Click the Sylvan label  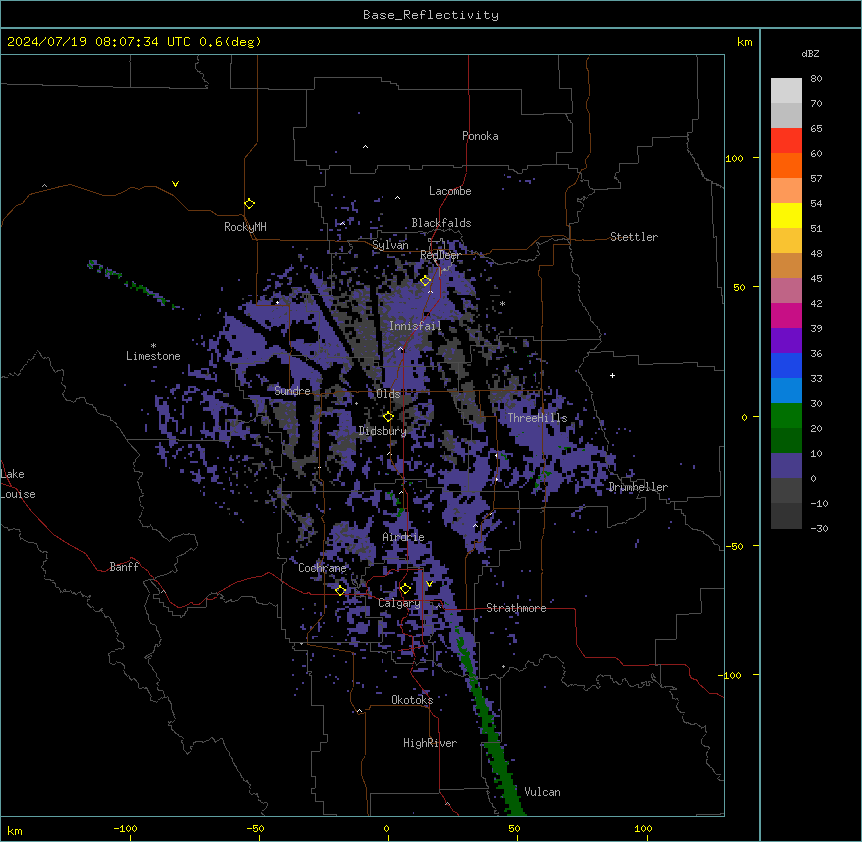pos(390,245)
